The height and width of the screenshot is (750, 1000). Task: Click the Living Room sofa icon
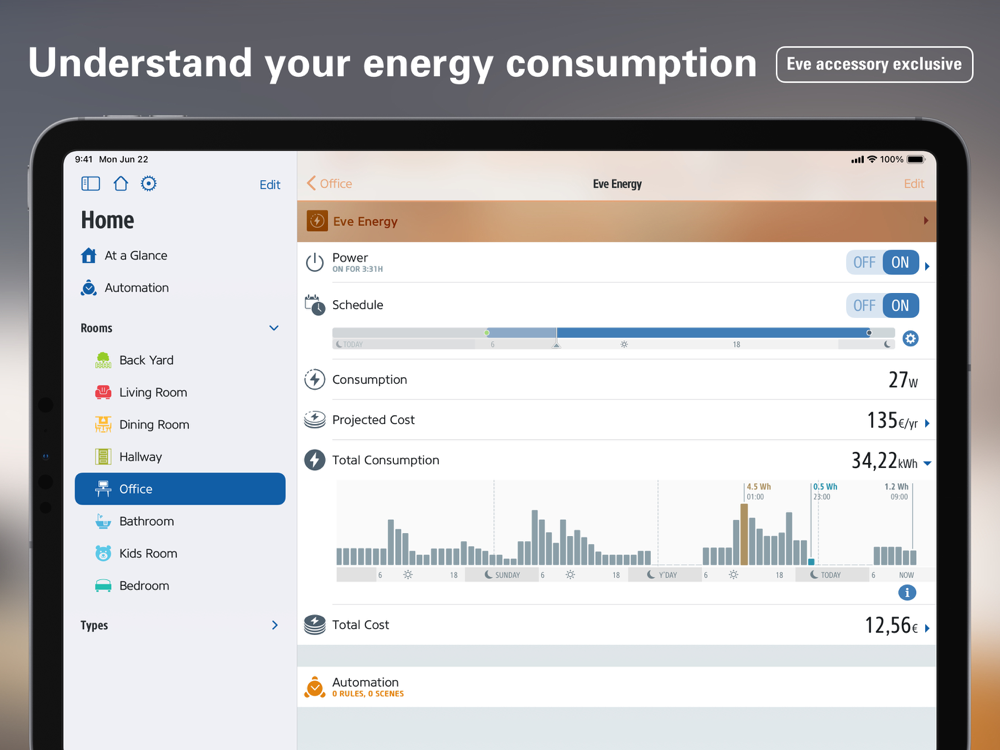pyautogui.click(x=103, y=392)
